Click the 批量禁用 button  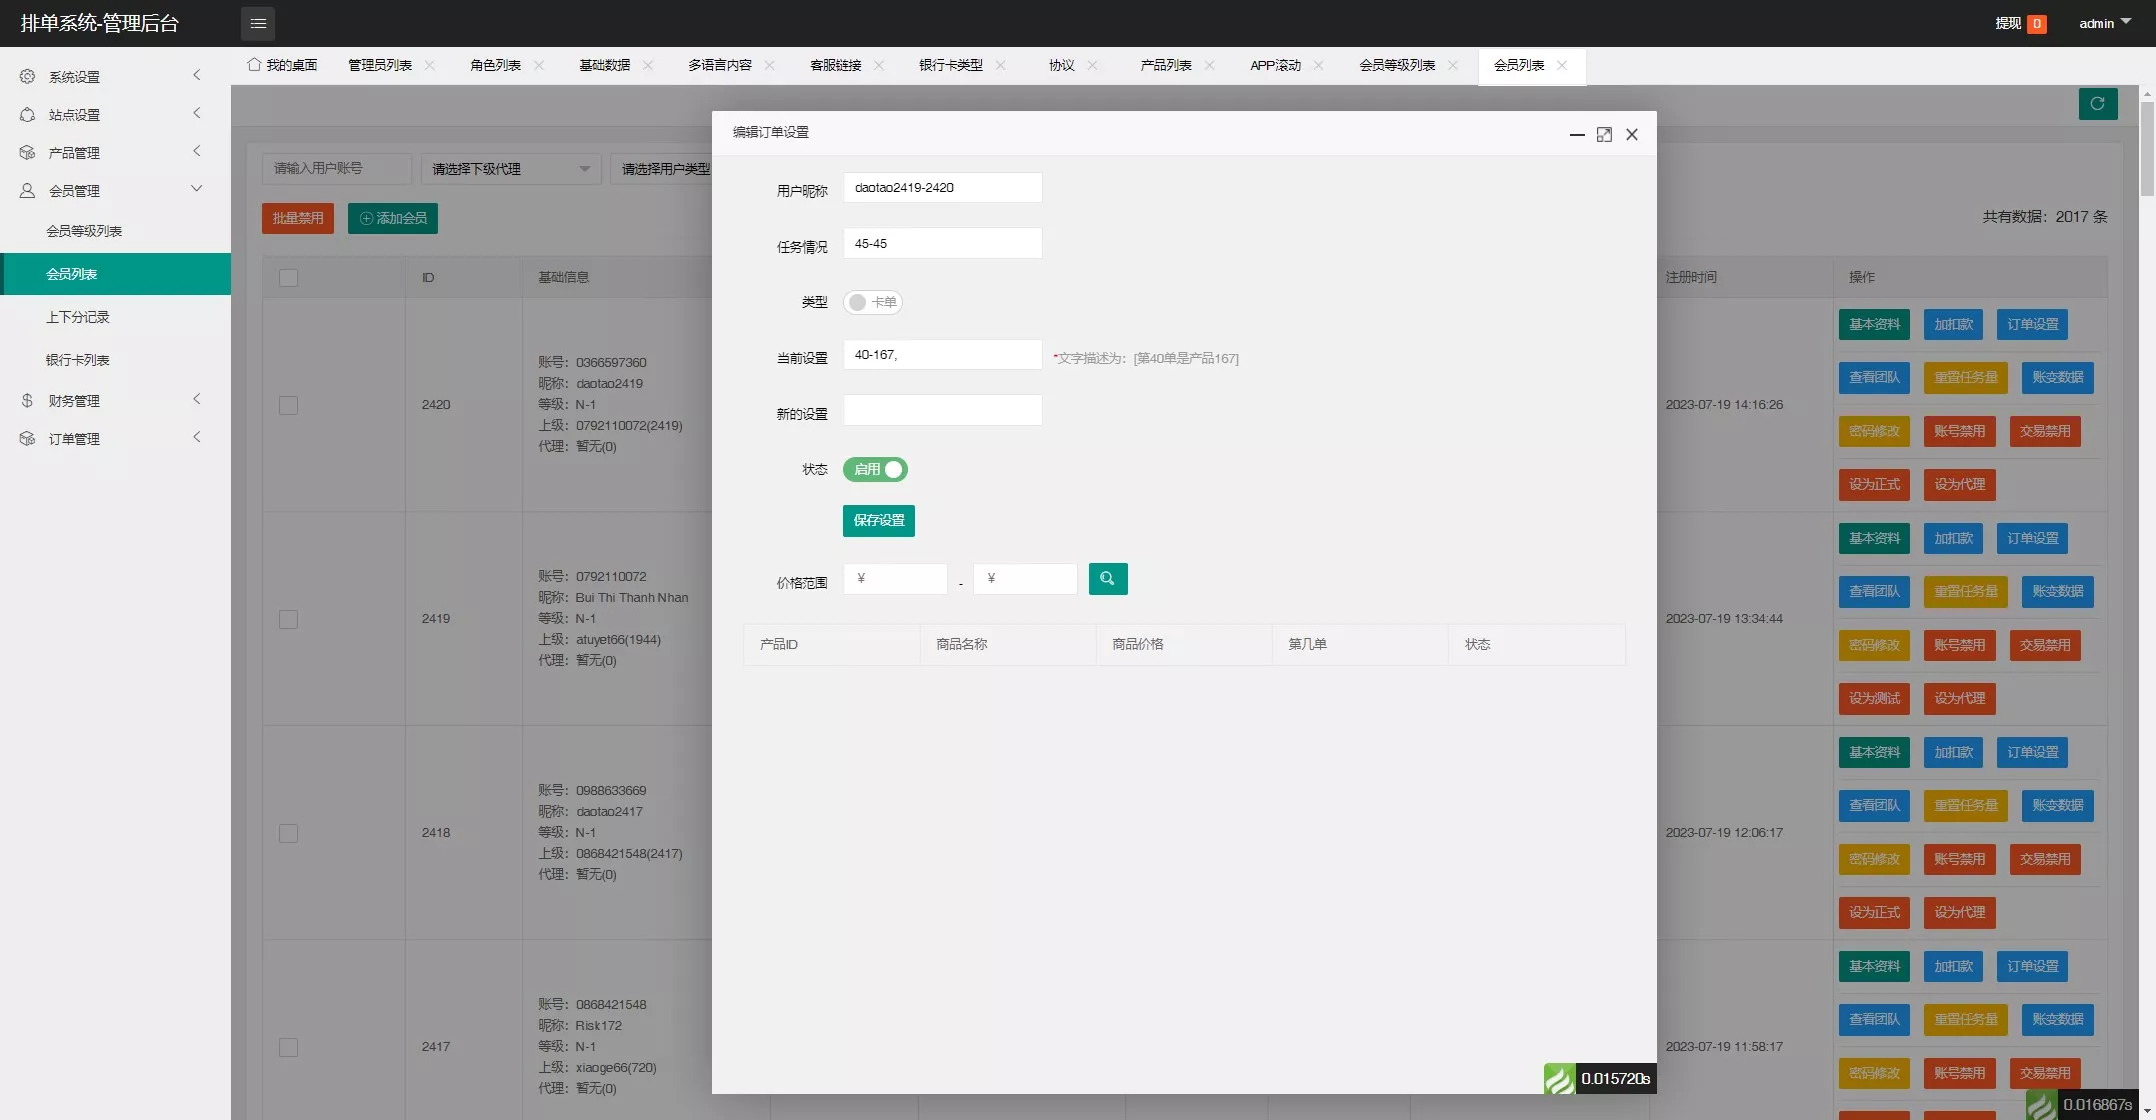coord(297,218)
